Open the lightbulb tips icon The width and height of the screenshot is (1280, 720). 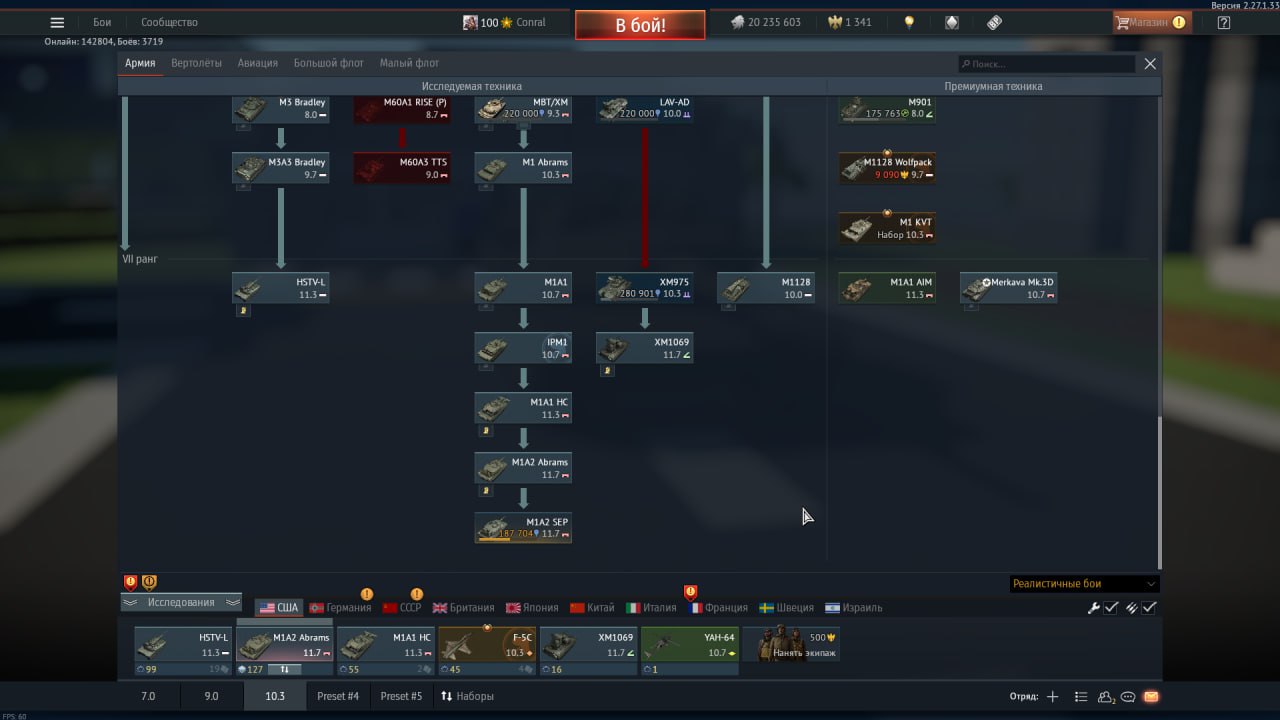click(x=909, y=22)
